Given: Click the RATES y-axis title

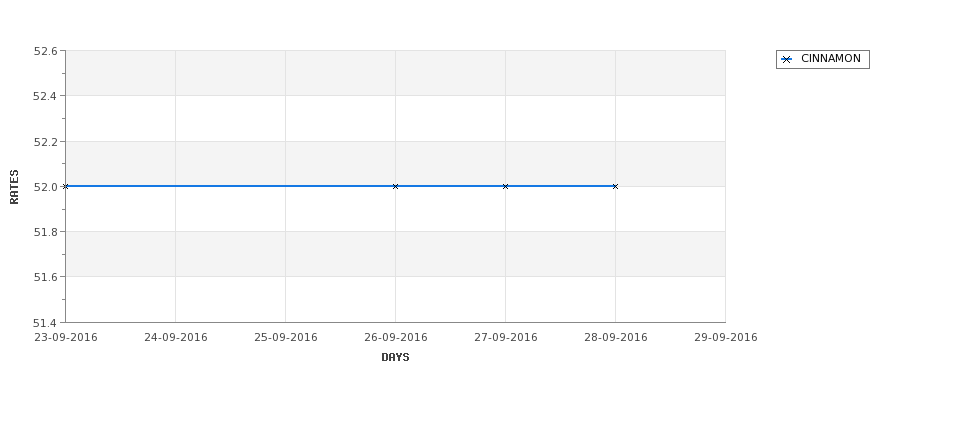Looking at the screenshot, I should click(14, 187).
